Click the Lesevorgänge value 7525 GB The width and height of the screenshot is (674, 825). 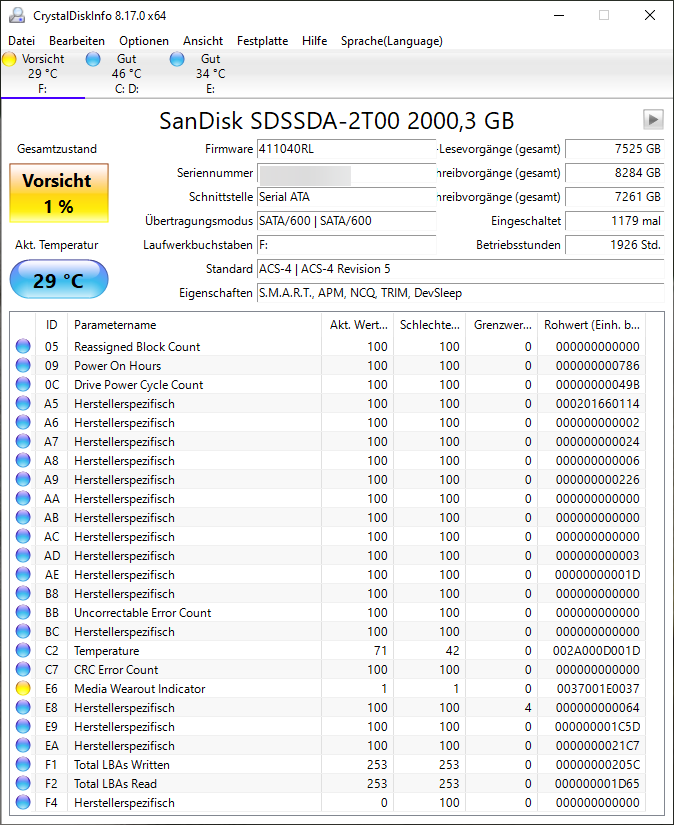pos(615,149)
